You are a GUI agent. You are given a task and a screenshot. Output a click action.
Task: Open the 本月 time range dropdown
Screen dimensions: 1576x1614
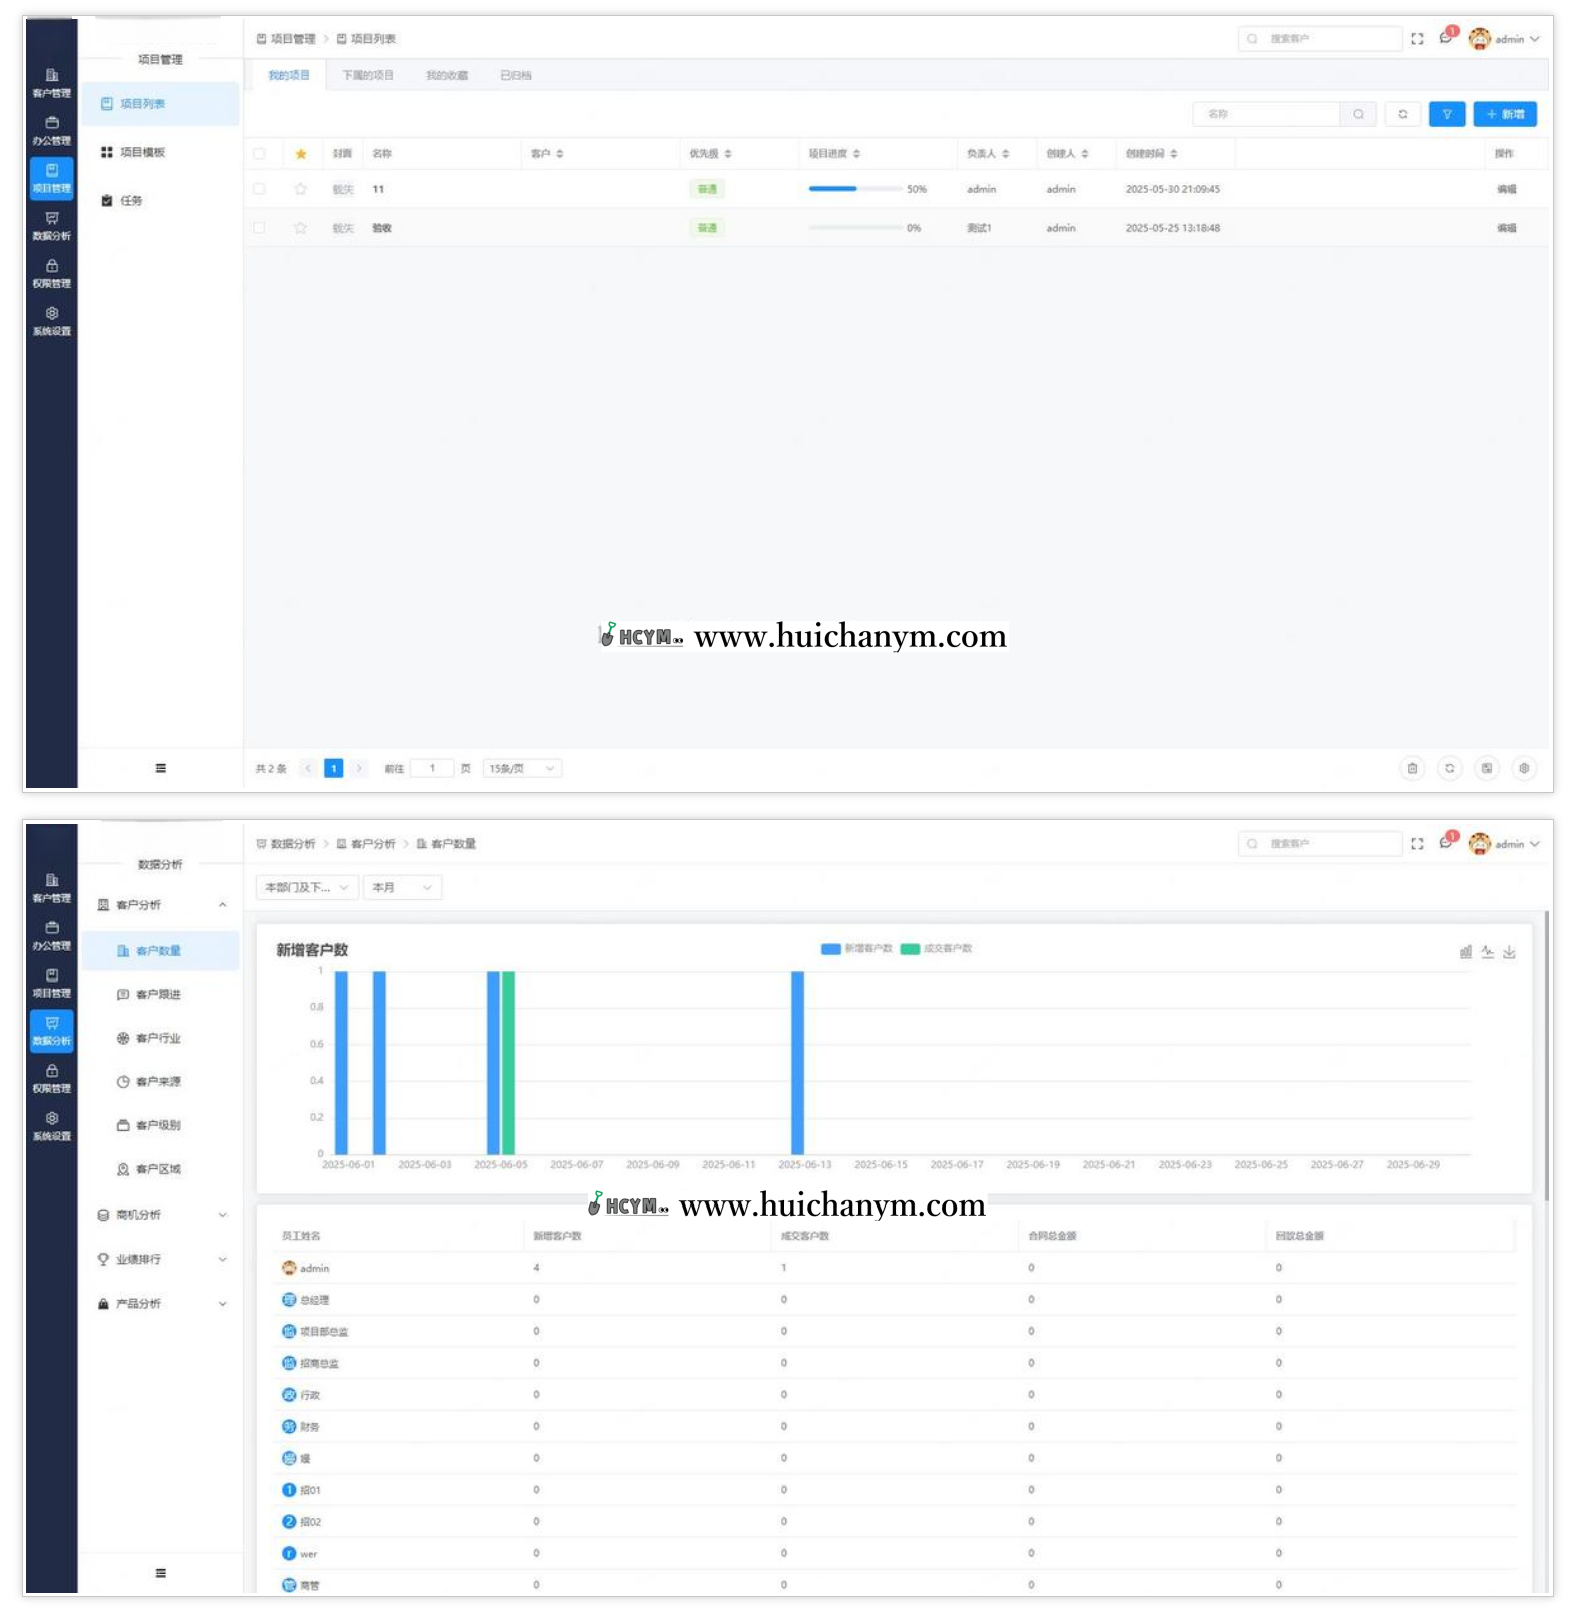tap(401, 887)
